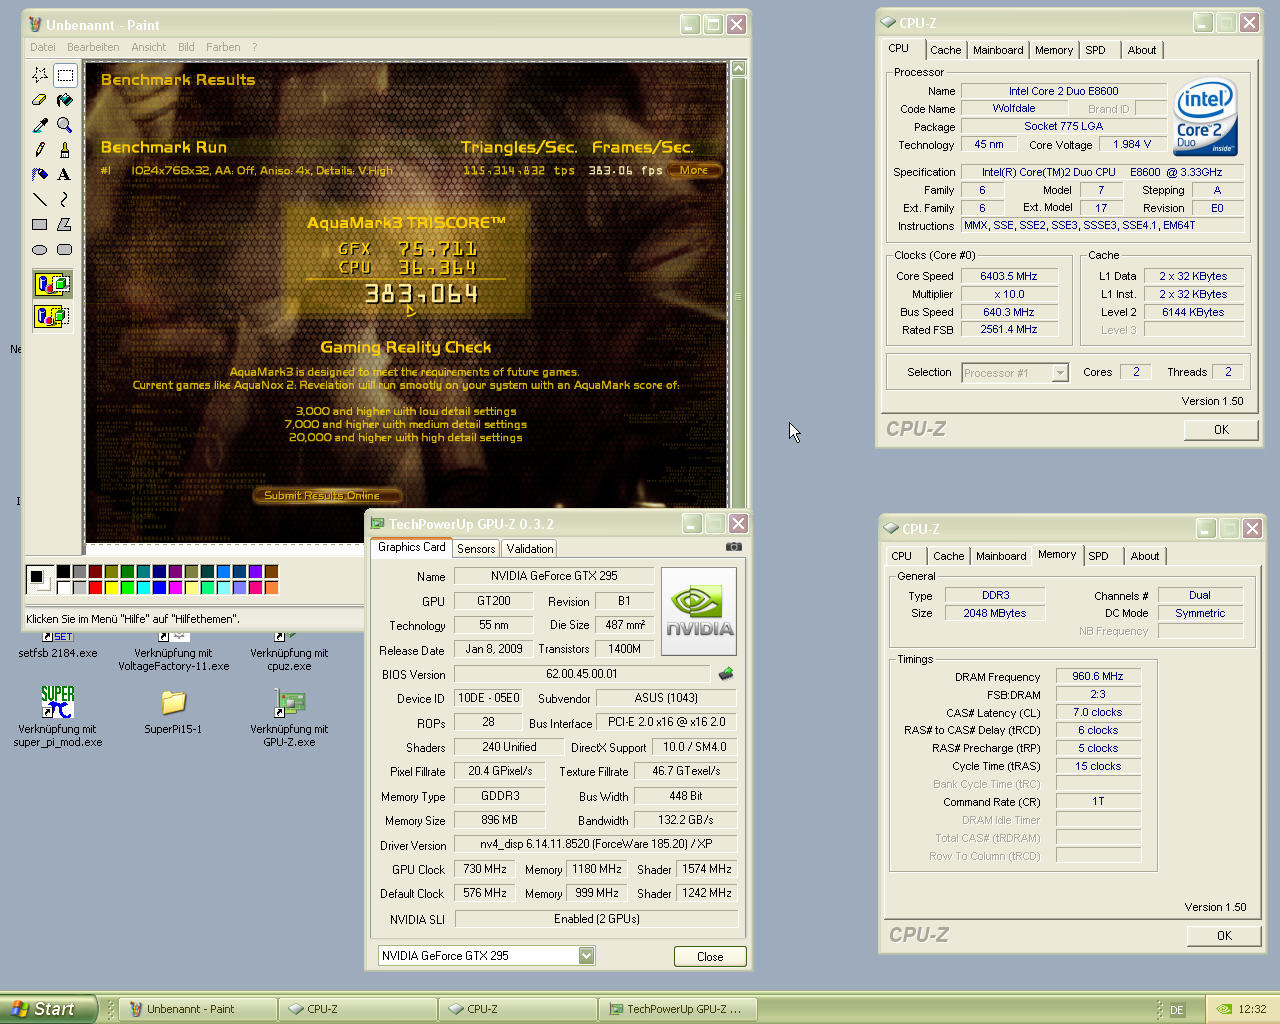1280x1024 pixels.
Task: Click the GPU-Z Name field NVIDIA GeForce GTX 295
Action: point(554,576)
